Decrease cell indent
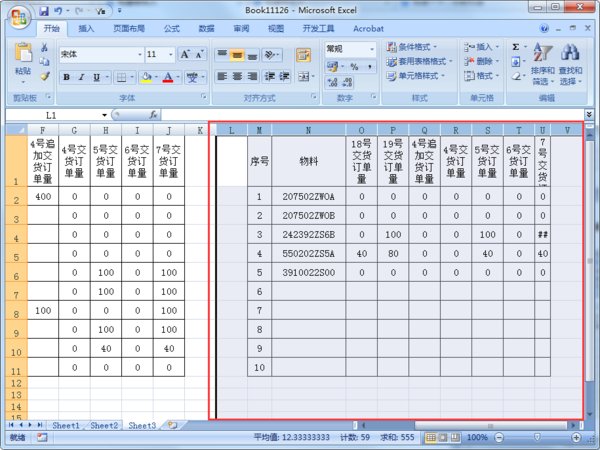This screenshot has height=450, width=600. (270, 77)
